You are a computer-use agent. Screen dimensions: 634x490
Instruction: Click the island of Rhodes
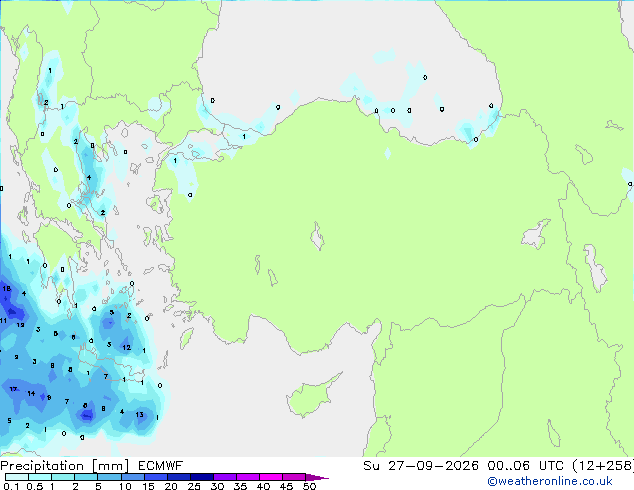(186, 338)
